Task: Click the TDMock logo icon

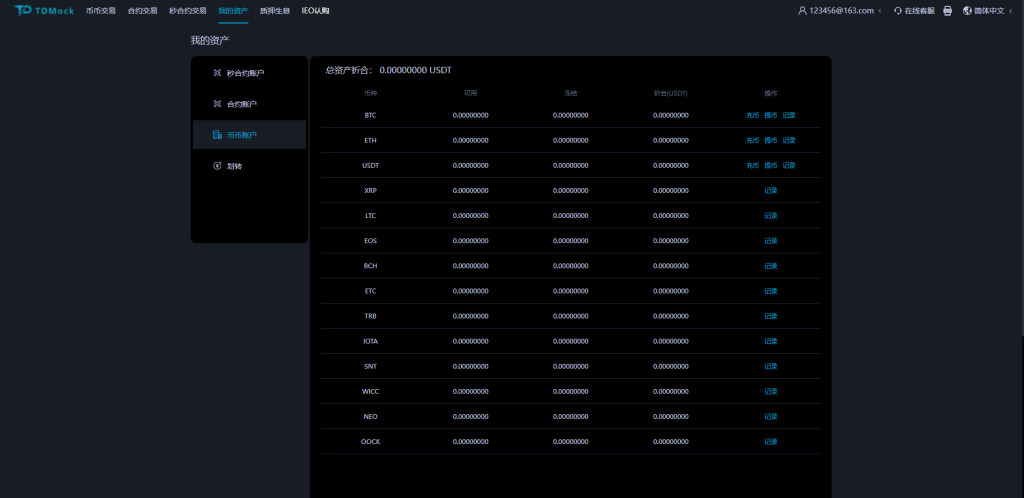Action: (x=23, y=10)
